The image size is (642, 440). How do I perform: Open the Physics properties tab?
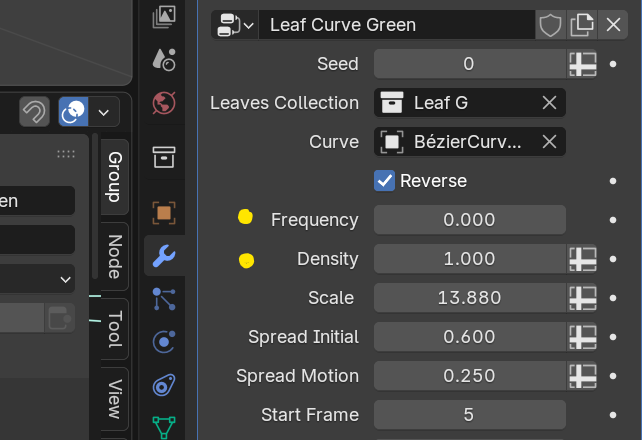pos(164,341)
